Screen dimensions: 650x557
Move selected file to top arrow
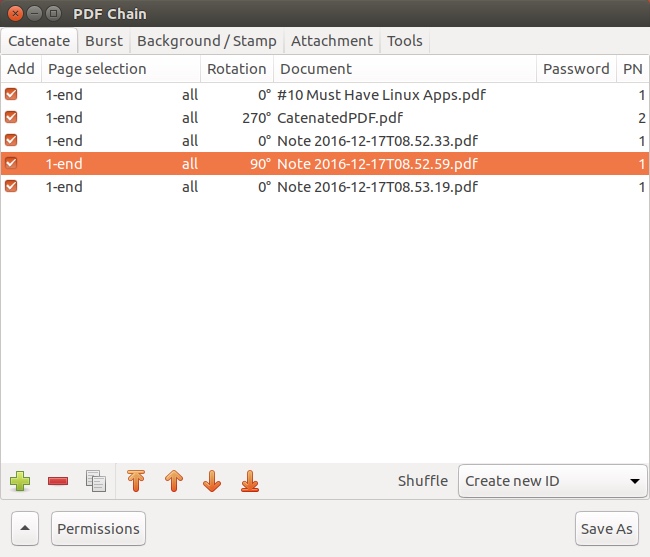[136, 481]
